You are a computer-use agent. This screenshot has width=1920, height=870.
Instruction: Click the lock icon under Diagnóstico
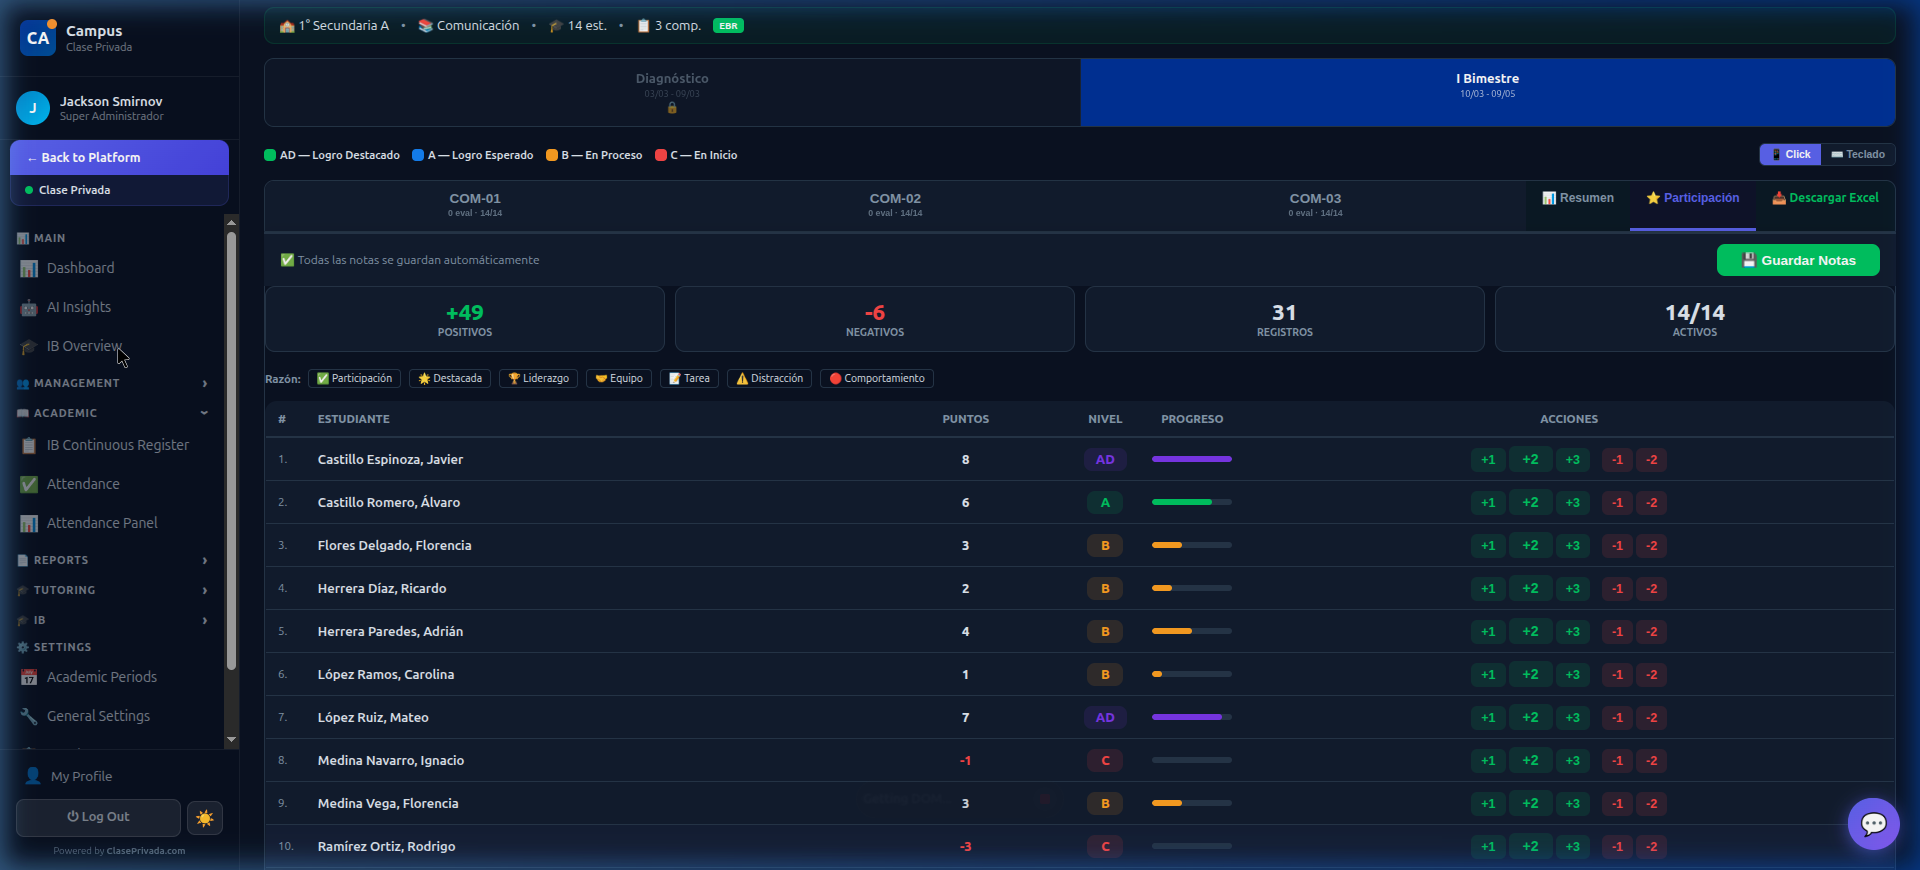pos(672,108)
